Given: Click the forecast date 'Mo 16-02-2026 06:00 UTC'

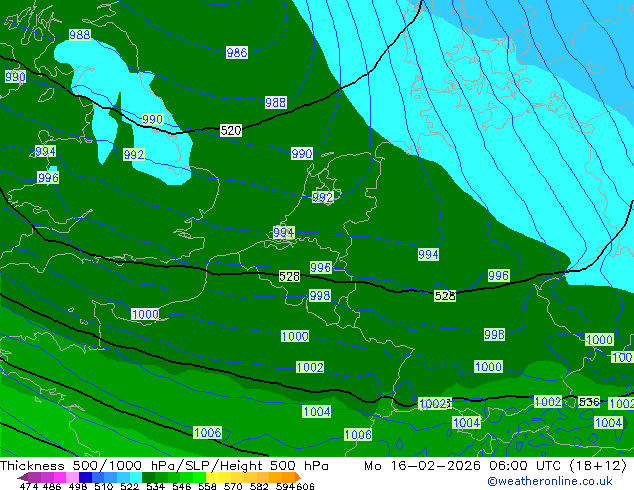Looking at the screenshot, I should (463, 466).
